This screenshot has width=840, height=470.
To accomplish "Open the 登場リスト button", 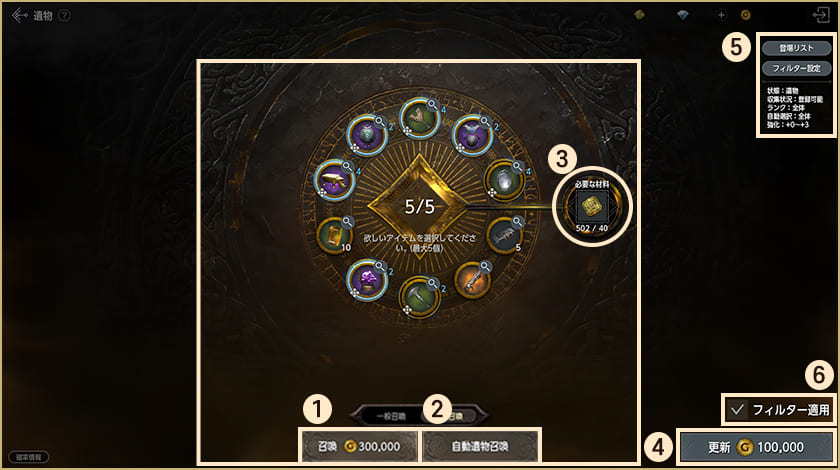I will pyautogui.click(x=796, y=48).
